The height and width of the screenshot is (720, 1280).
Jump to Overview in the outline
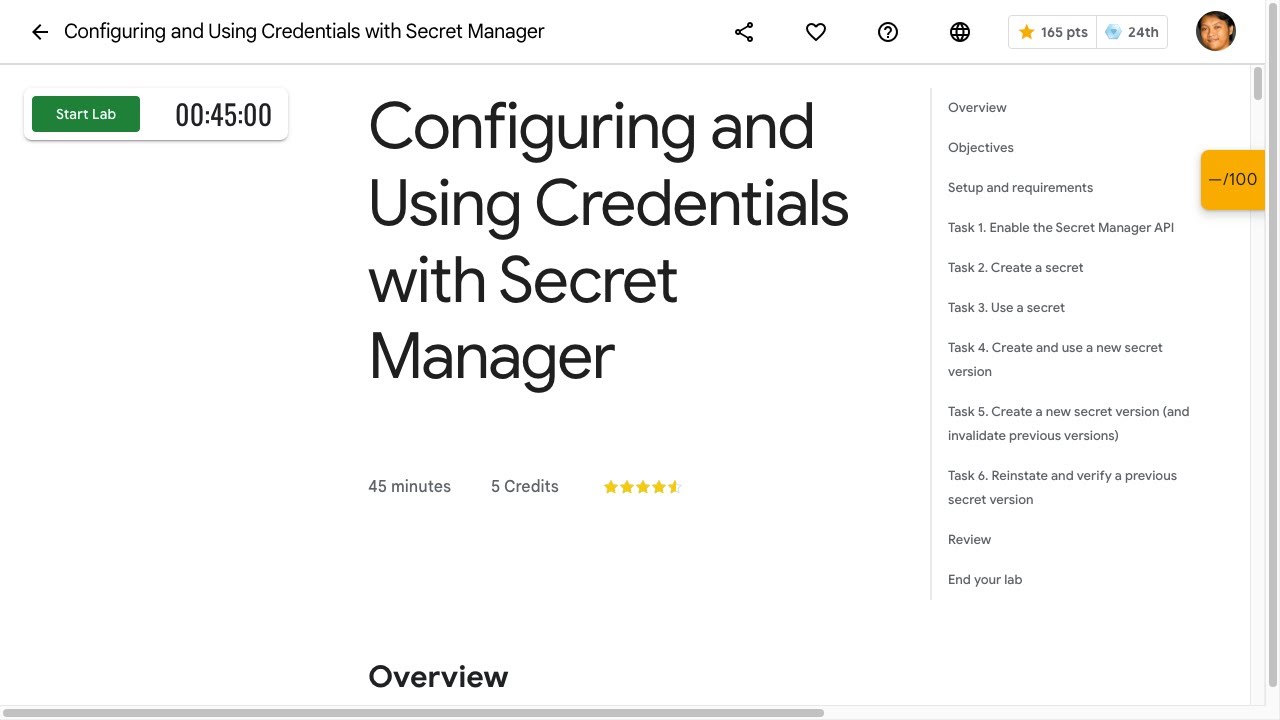tap(977, 107)
